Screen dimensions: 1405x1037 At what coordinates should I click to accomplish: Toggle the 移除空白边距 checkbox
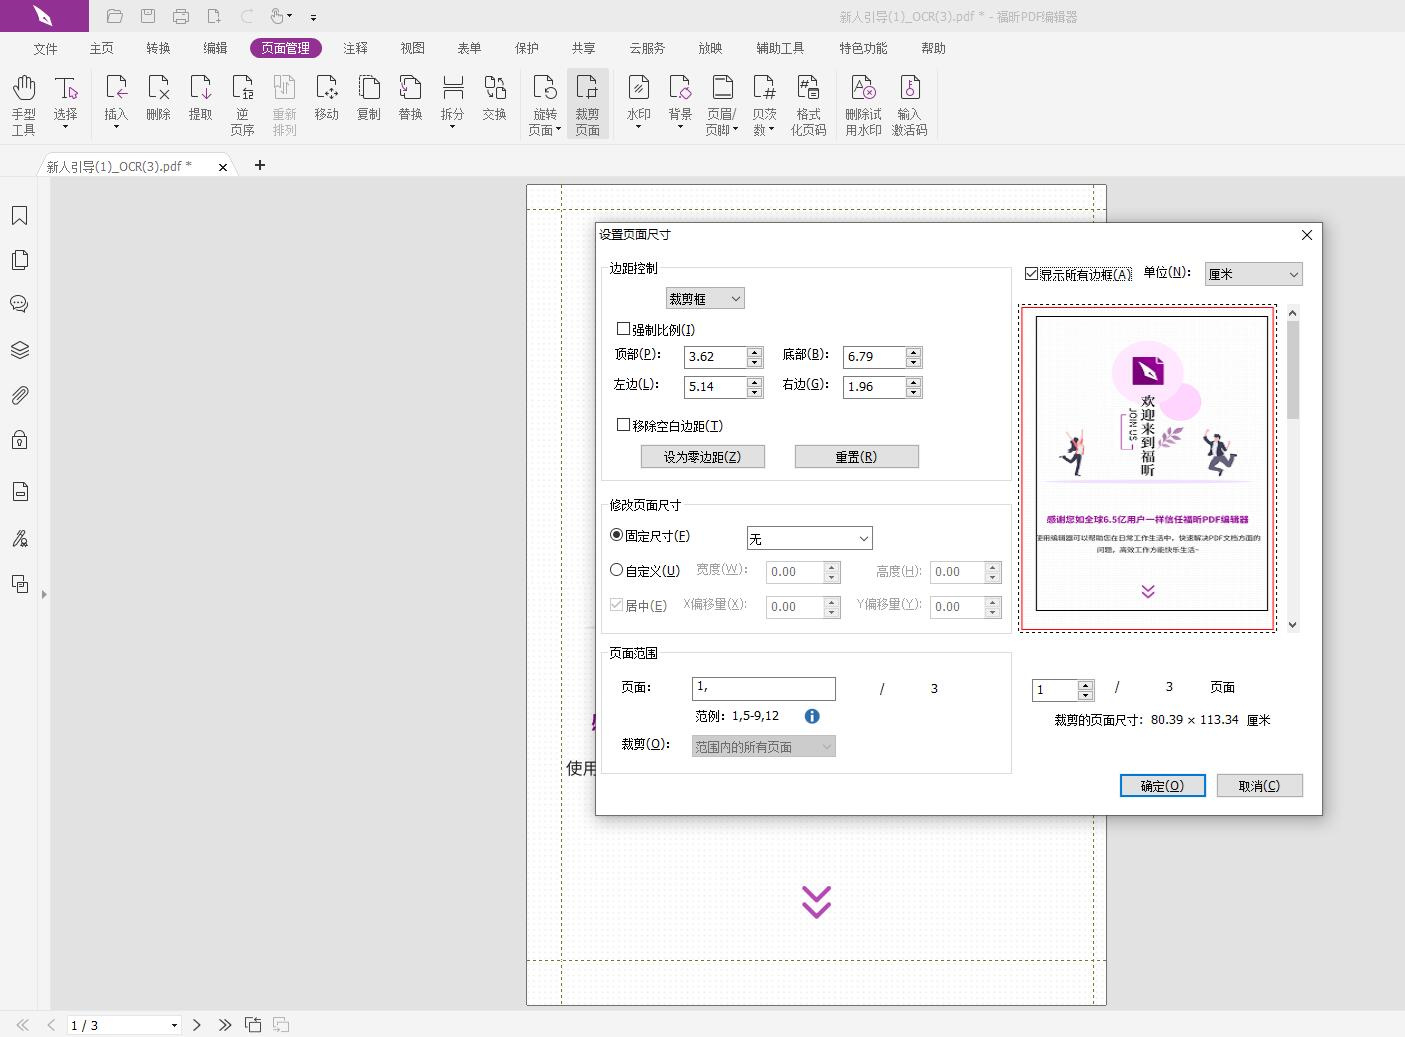[624, 425]
